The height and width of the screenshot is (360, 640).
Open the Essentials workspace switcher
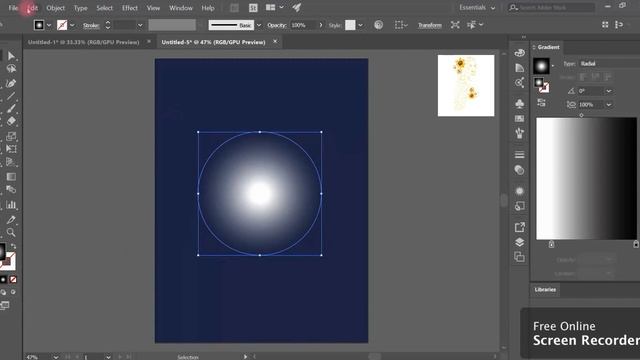(477, 8)
